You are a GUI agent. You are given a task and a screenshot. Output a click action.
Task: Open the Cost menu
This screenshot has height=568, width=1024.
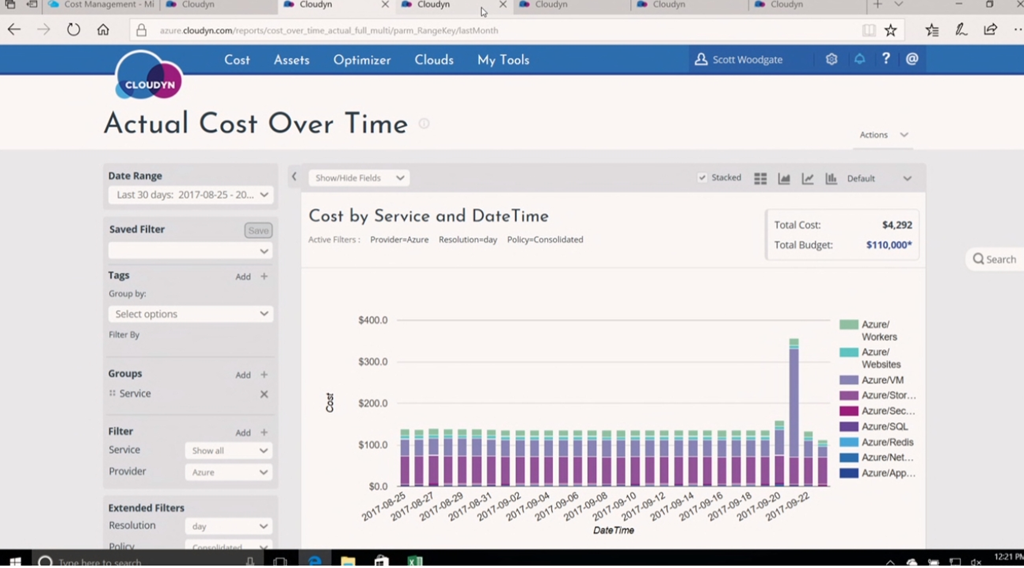click(237, 60)
